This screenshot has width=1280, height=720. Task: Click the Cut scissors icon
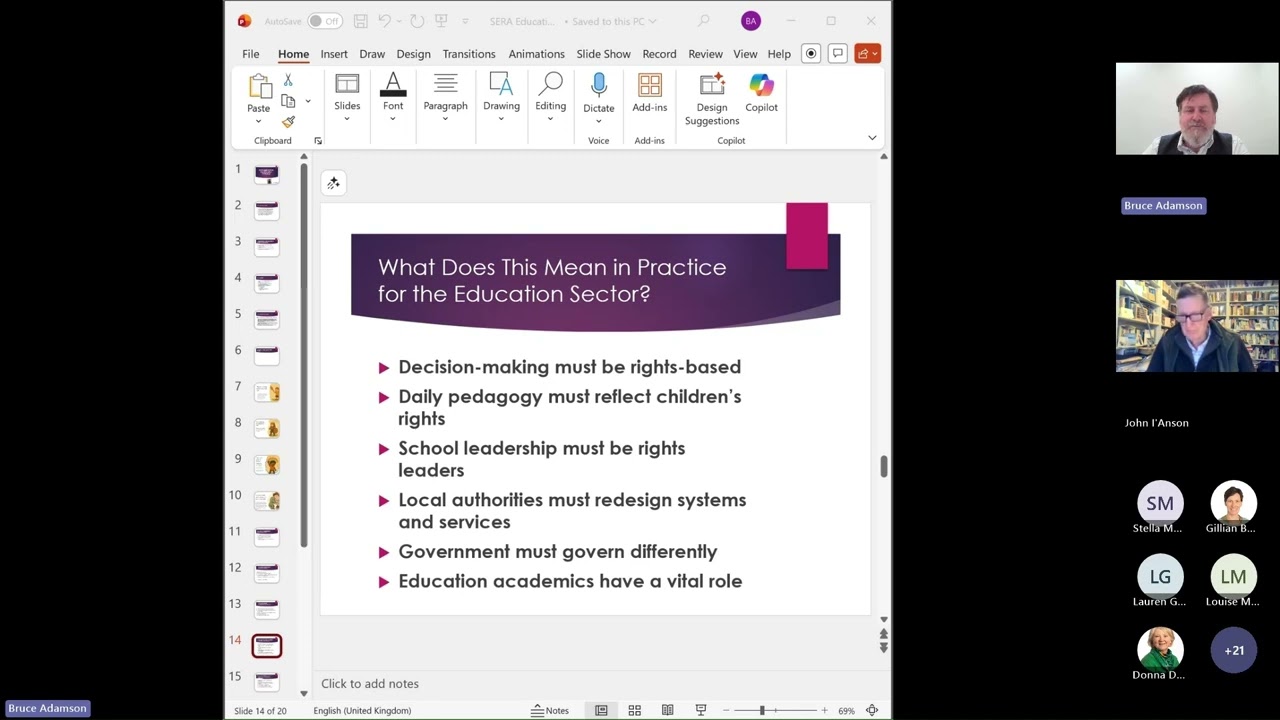pos(288,80)
